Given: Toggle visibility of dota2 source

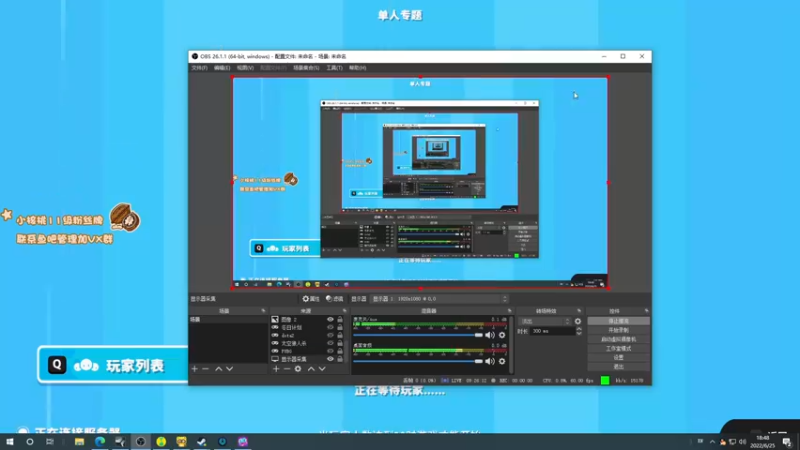Looking at the screenshot, I should [x=330, y=335].
